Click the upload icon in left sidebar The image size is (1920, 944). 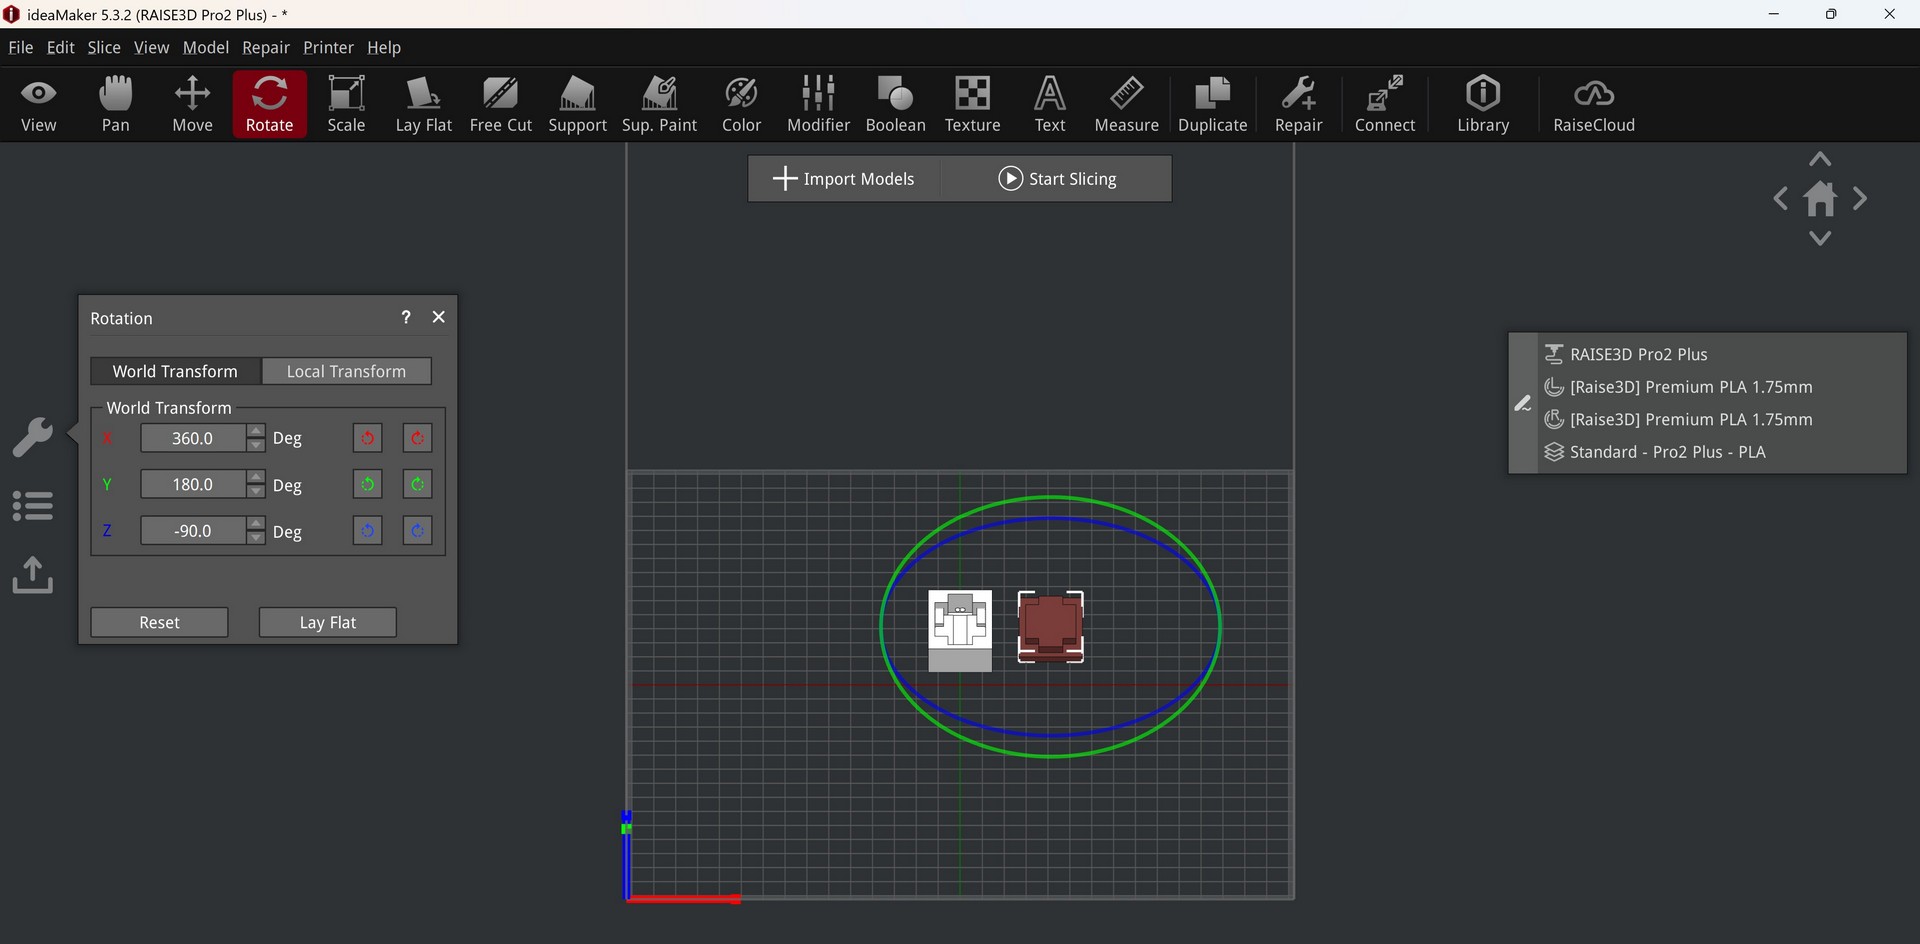click(33, 575)
